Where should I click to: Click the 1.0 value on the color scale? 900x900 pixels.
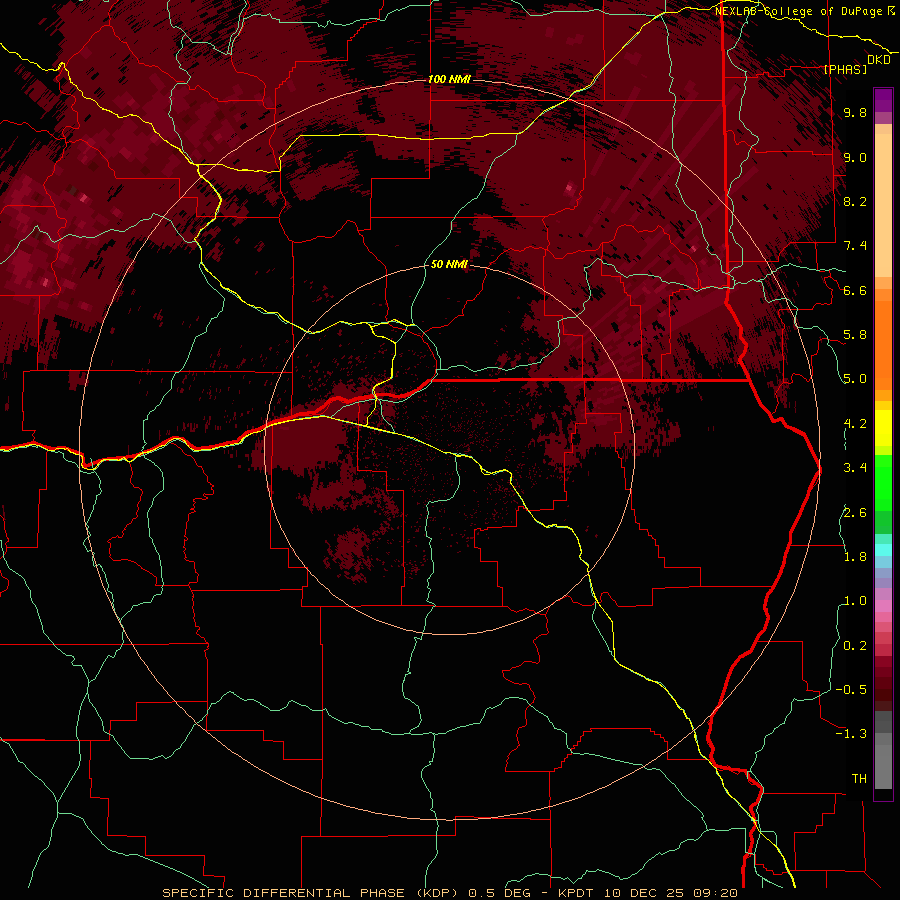(x=855, y=601)
